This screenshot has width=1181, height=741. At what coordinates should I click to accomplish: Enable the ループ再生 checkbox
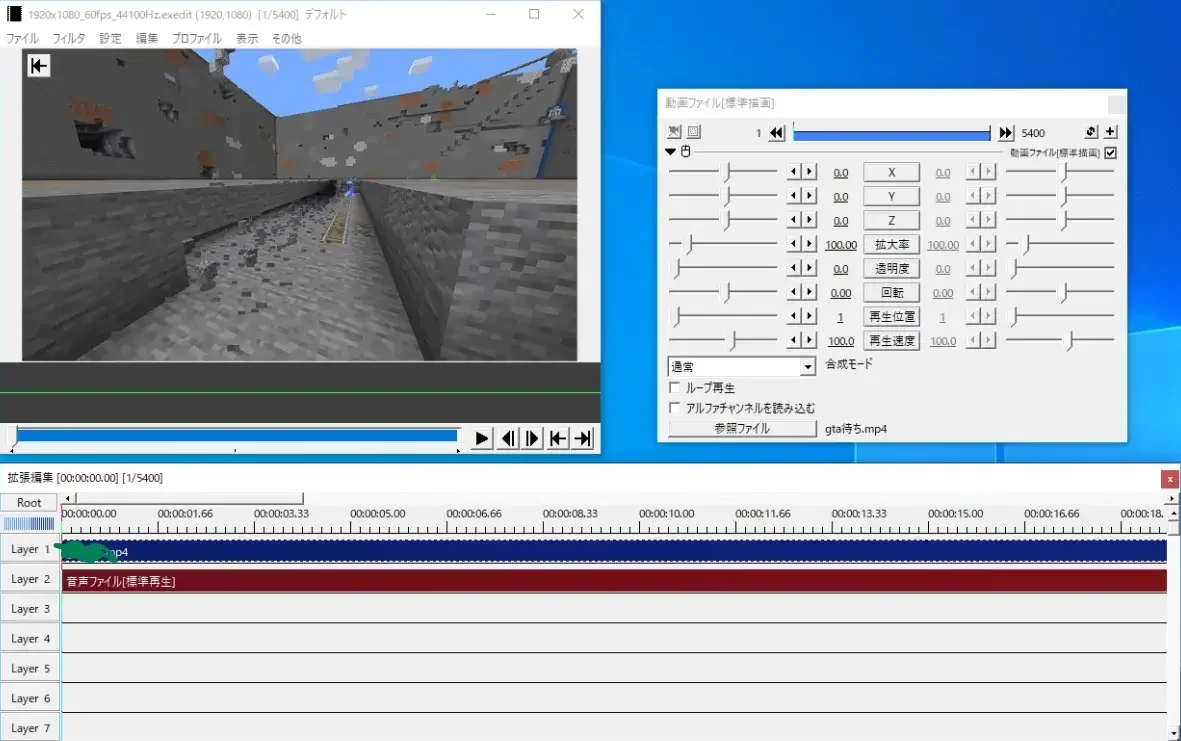tap(675, 388)
